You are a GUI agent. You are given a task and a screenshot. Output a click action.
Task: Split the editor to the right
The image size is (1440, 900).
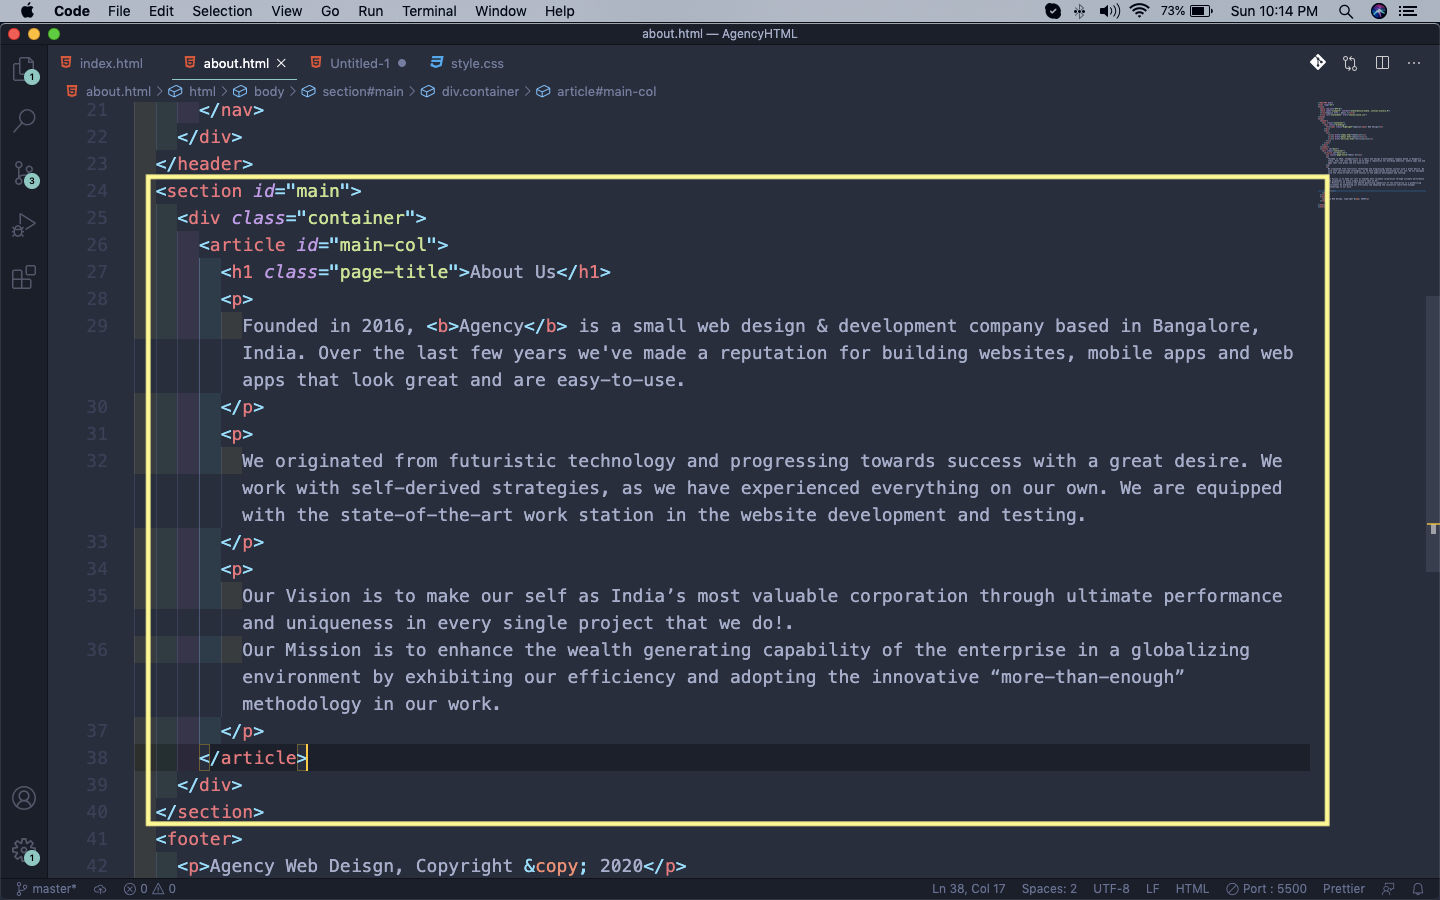(1382, 63)
